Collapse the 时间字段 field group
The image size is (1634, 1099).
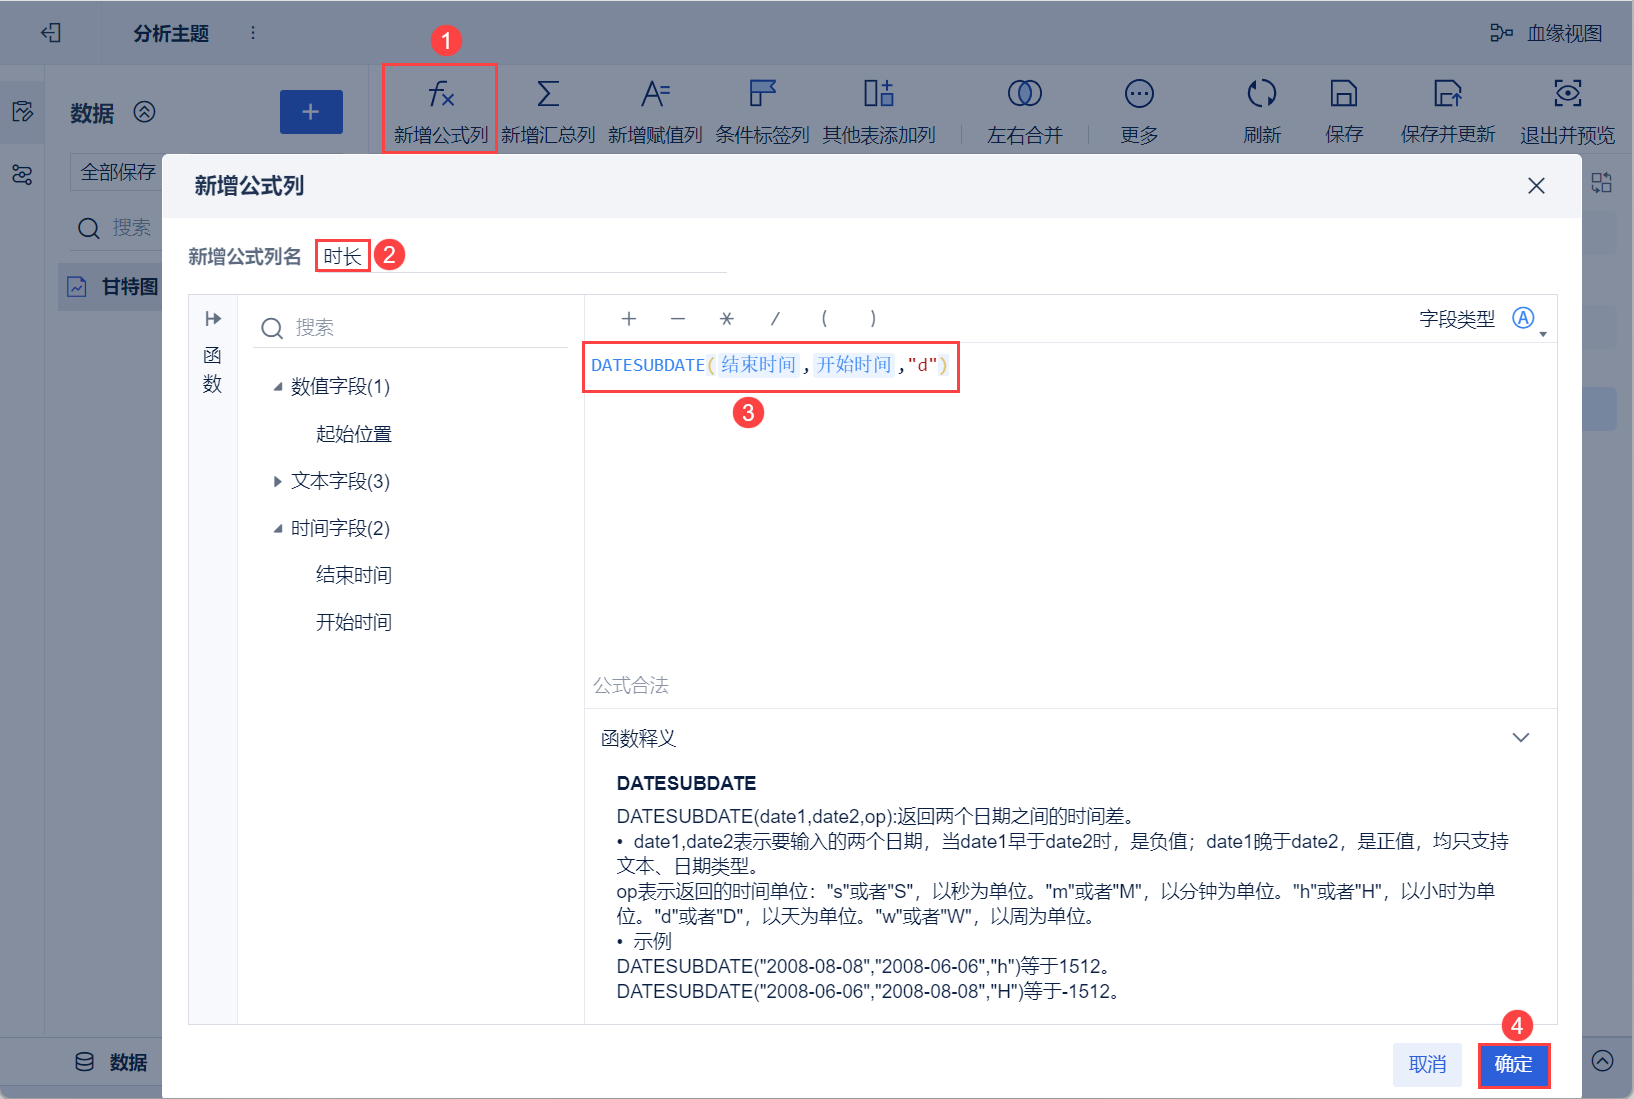tap(279, 528)
